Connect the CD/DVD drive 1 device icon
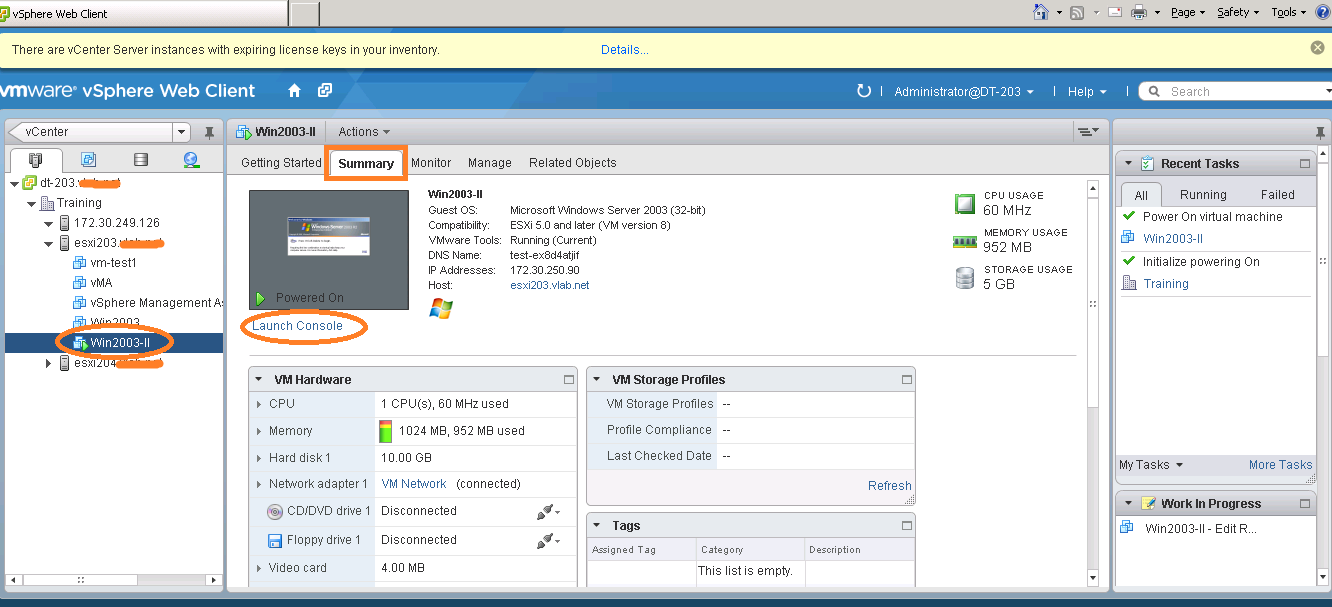 545,511
